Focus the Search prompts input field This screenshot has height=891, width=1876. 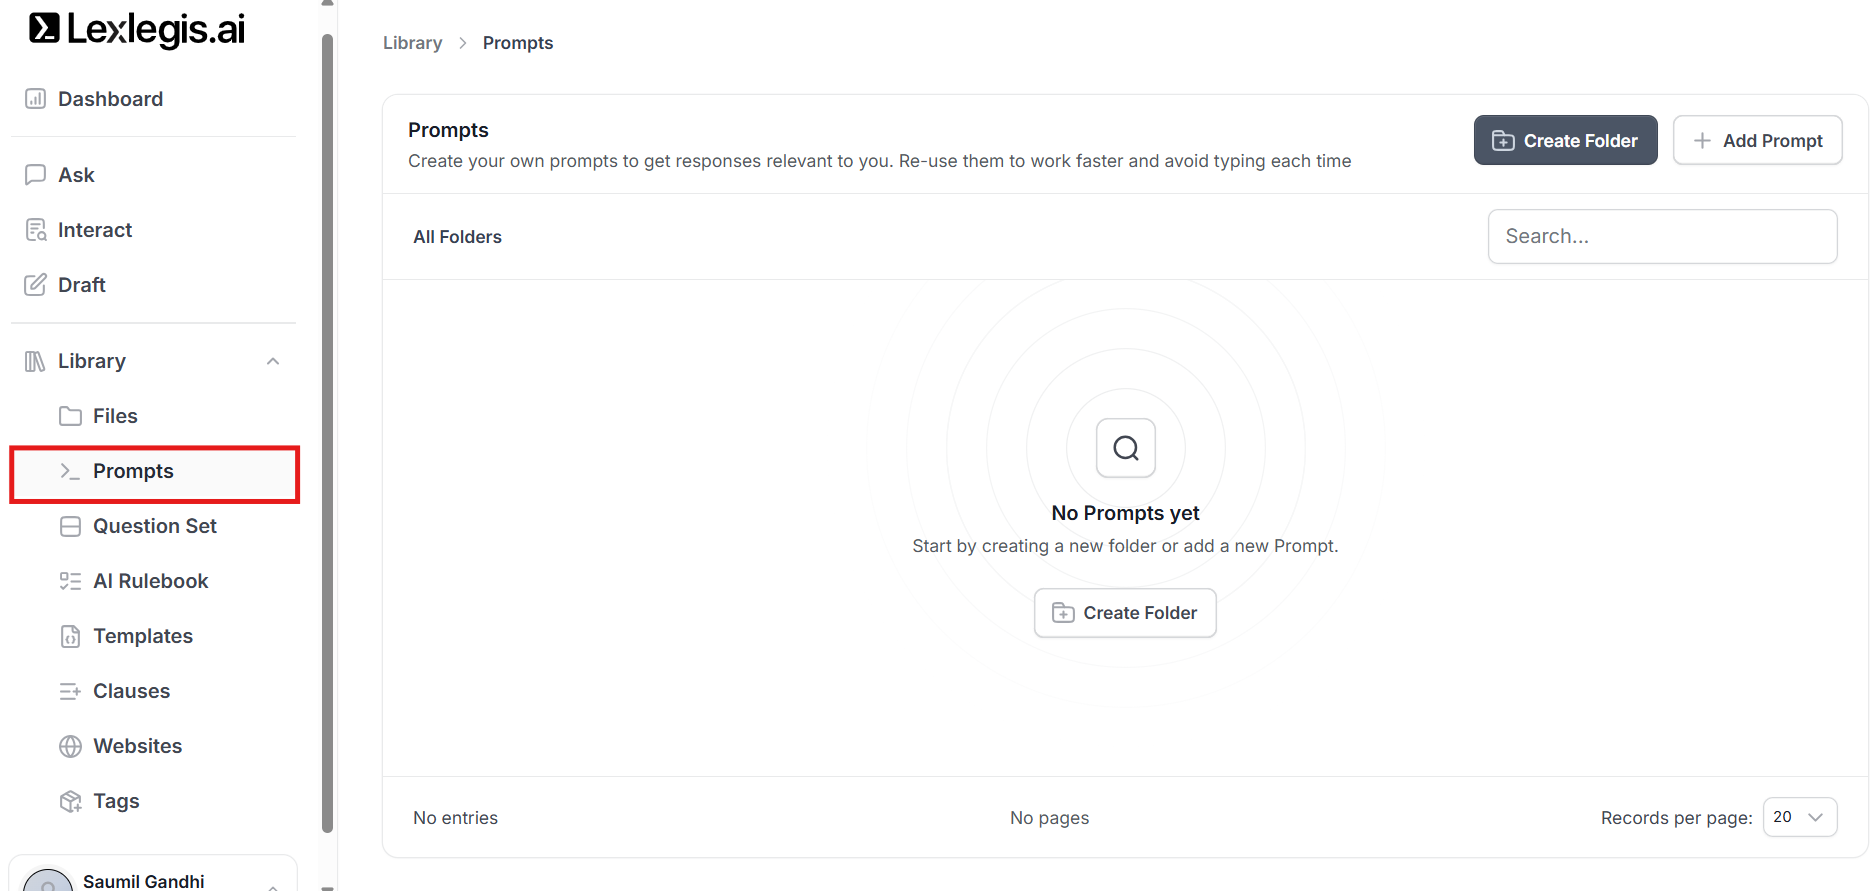1662,236
